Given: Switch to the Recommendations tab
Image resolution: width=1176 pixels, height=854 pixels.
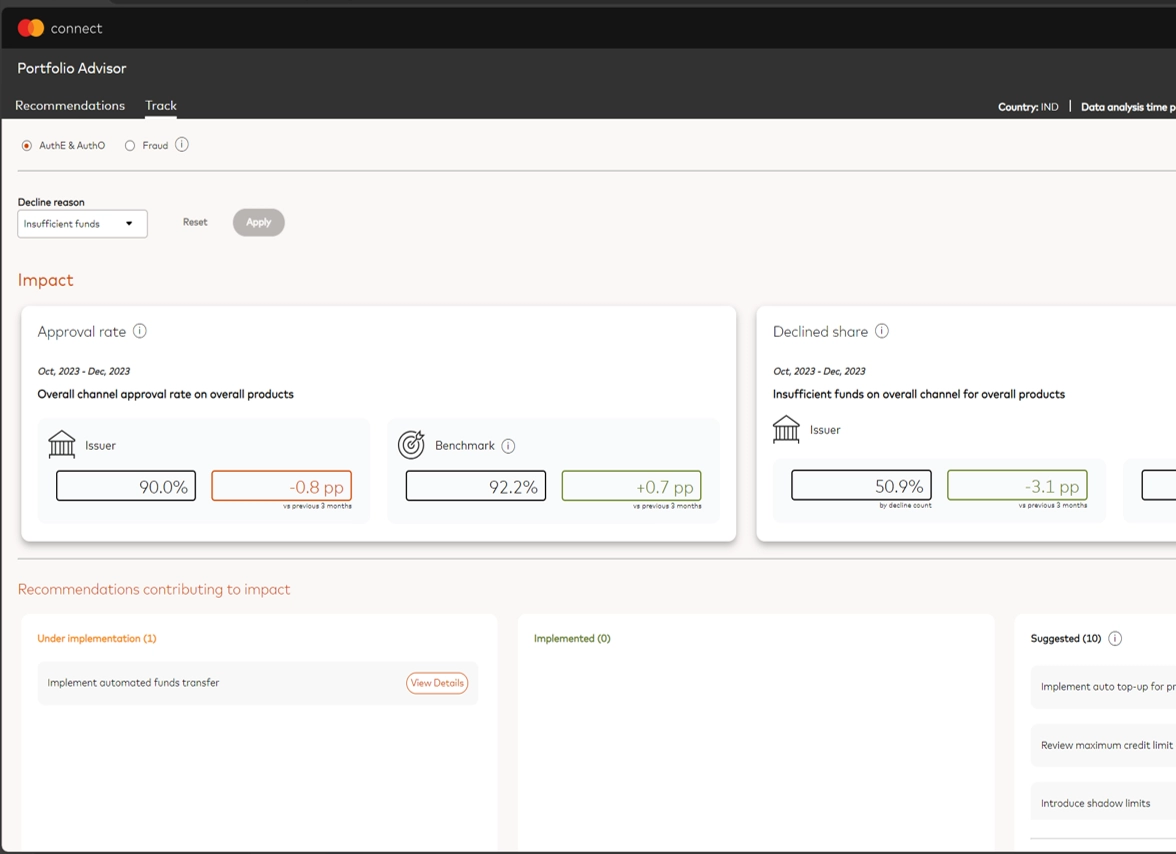Looking at the screenshot, I should coord(70,105).
